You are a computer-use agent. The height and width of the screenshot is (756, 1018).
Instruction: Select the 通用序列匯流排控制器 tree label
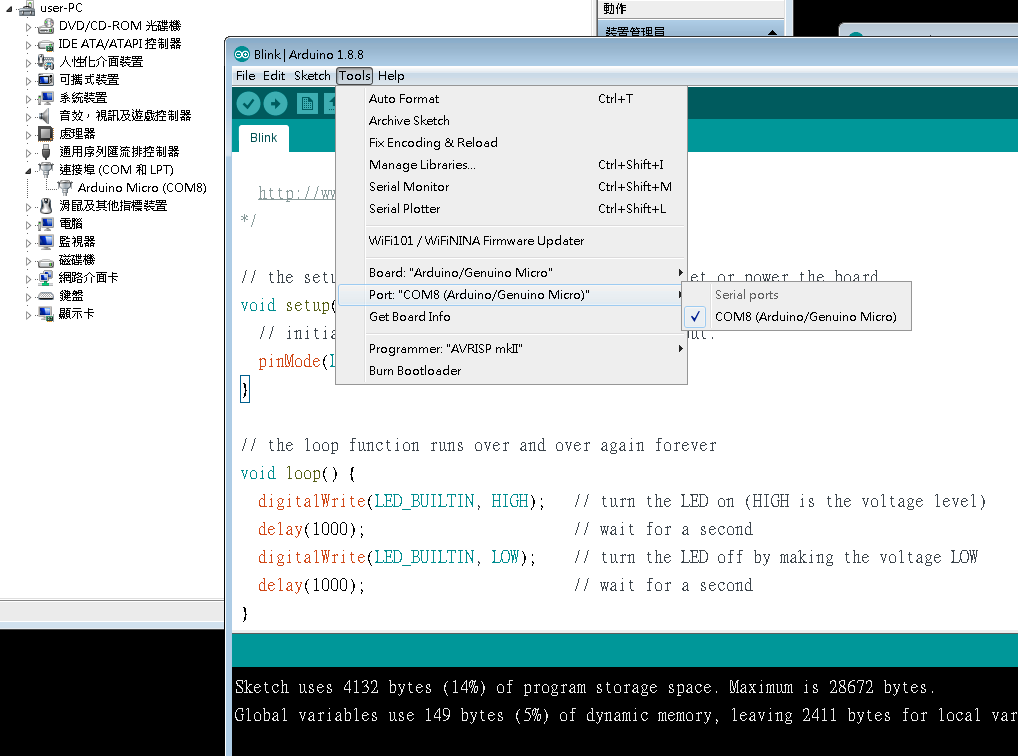[119, 152]
